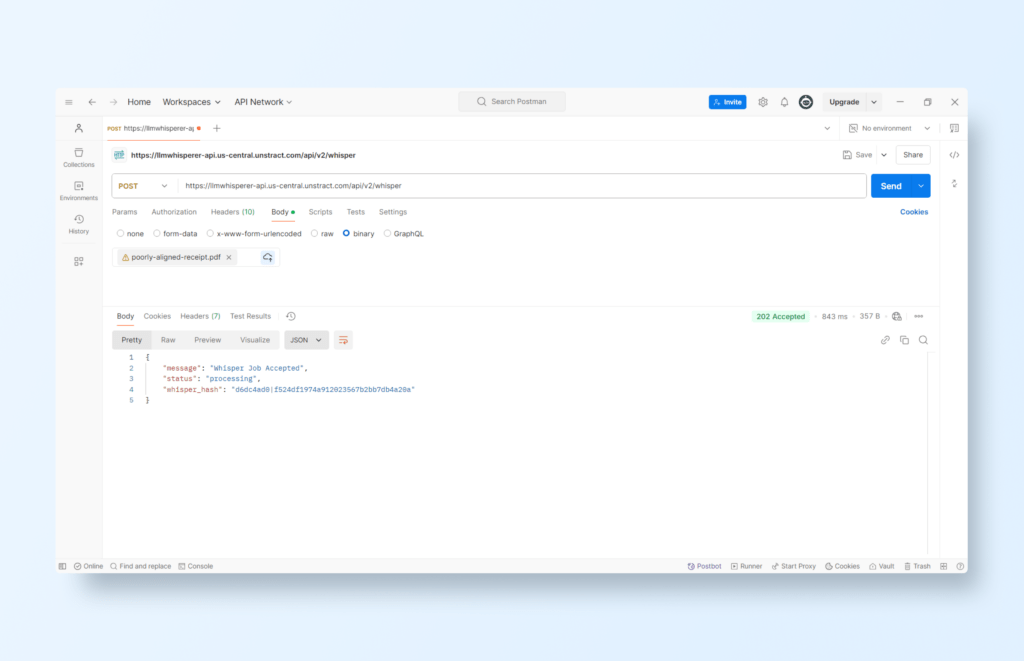Open the Test Results response tab
Screen dimensions: 1024x661
point(250,316)
